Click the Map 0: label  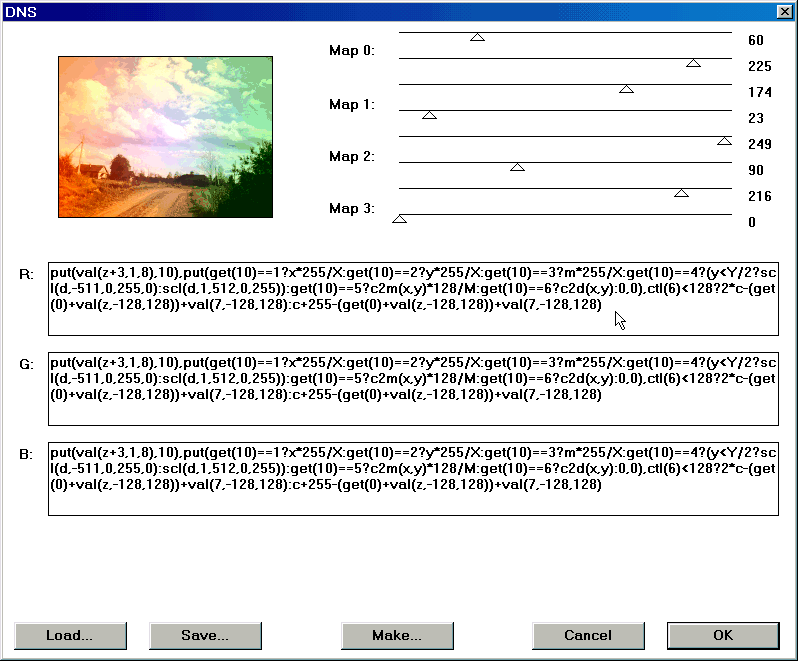(352, 51)
